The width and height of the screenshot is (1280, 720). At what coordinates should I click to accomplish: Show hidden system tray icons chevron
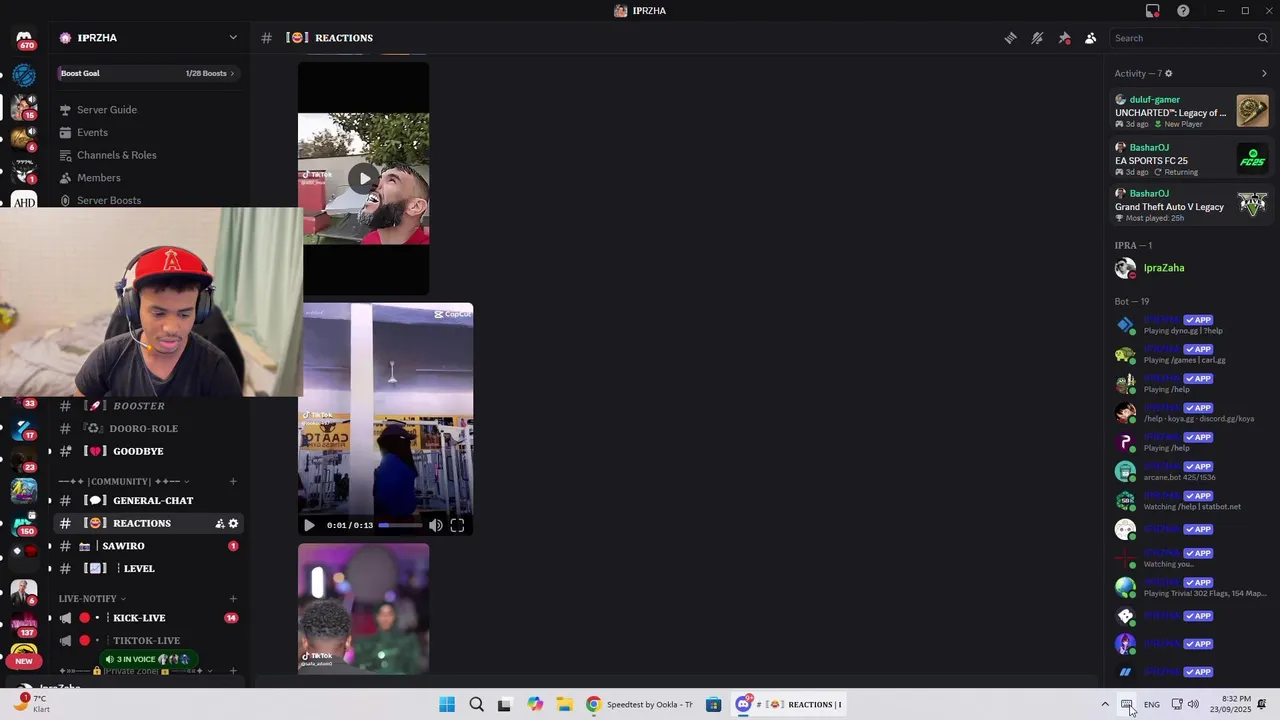[1105, 705]
